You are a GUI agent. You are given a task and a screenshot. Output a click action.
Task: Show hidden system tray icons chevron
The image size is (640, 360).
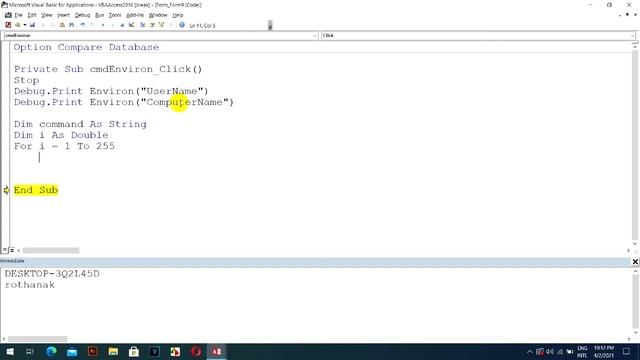pyautogui.click(x=529, y=352)
